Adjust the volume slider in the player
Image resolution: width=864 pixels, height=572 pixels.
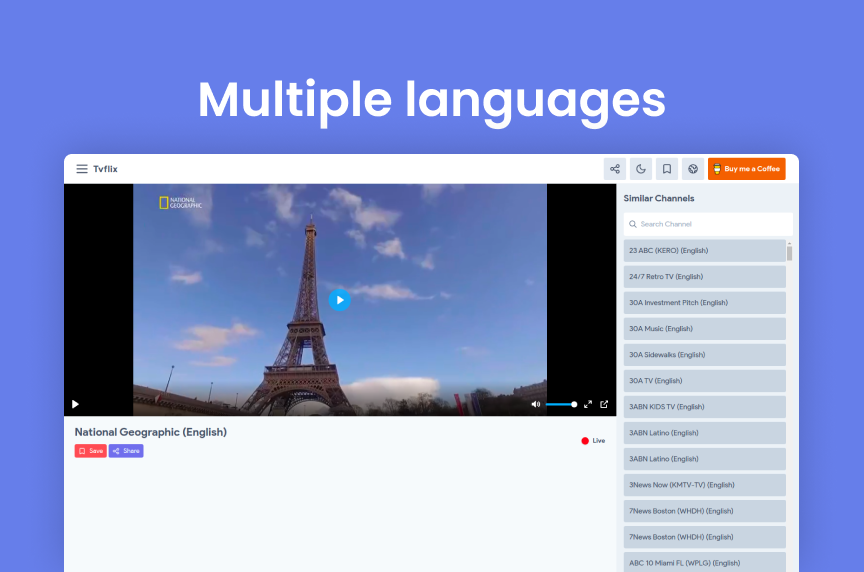pyautogui.click(x=561, y=404)
